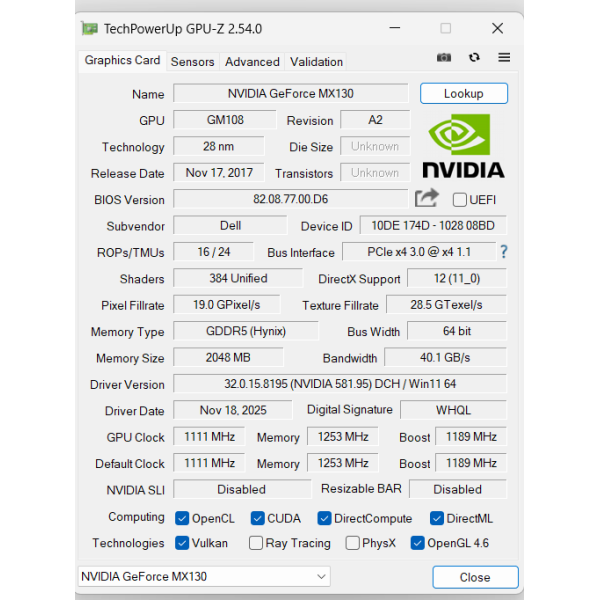This screenshot has height=600, width=600.
Task: Click the refresh icon
Action: [474, 57]
